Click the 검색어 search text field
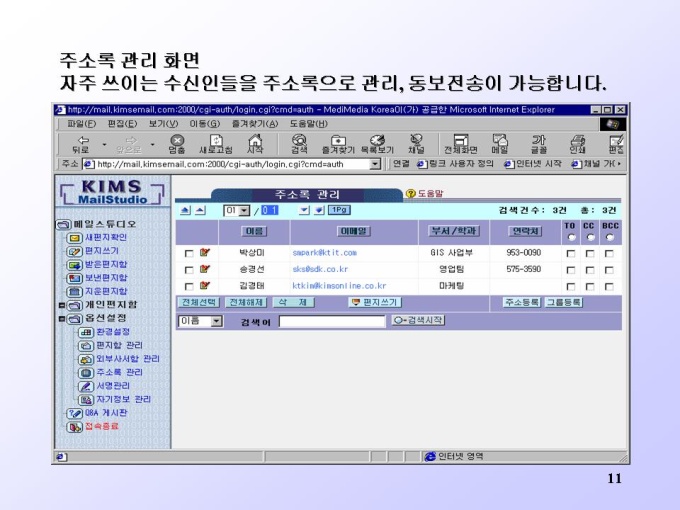 point(332,321)
